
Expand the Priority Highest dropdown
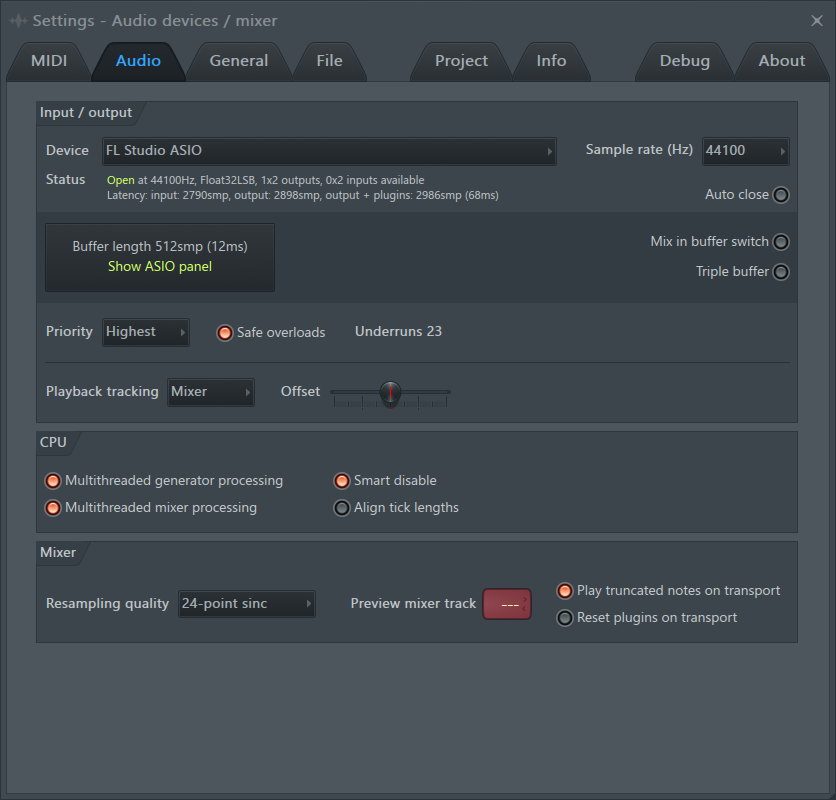click(146, 332)
